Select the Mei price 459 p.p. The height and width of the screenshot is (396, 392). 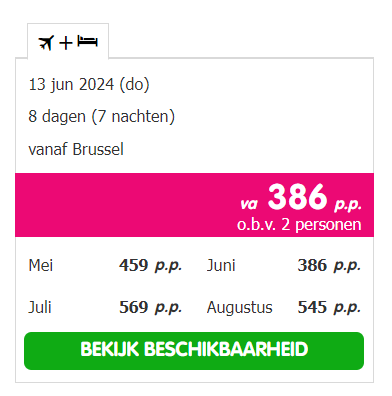tap(150, 266)
